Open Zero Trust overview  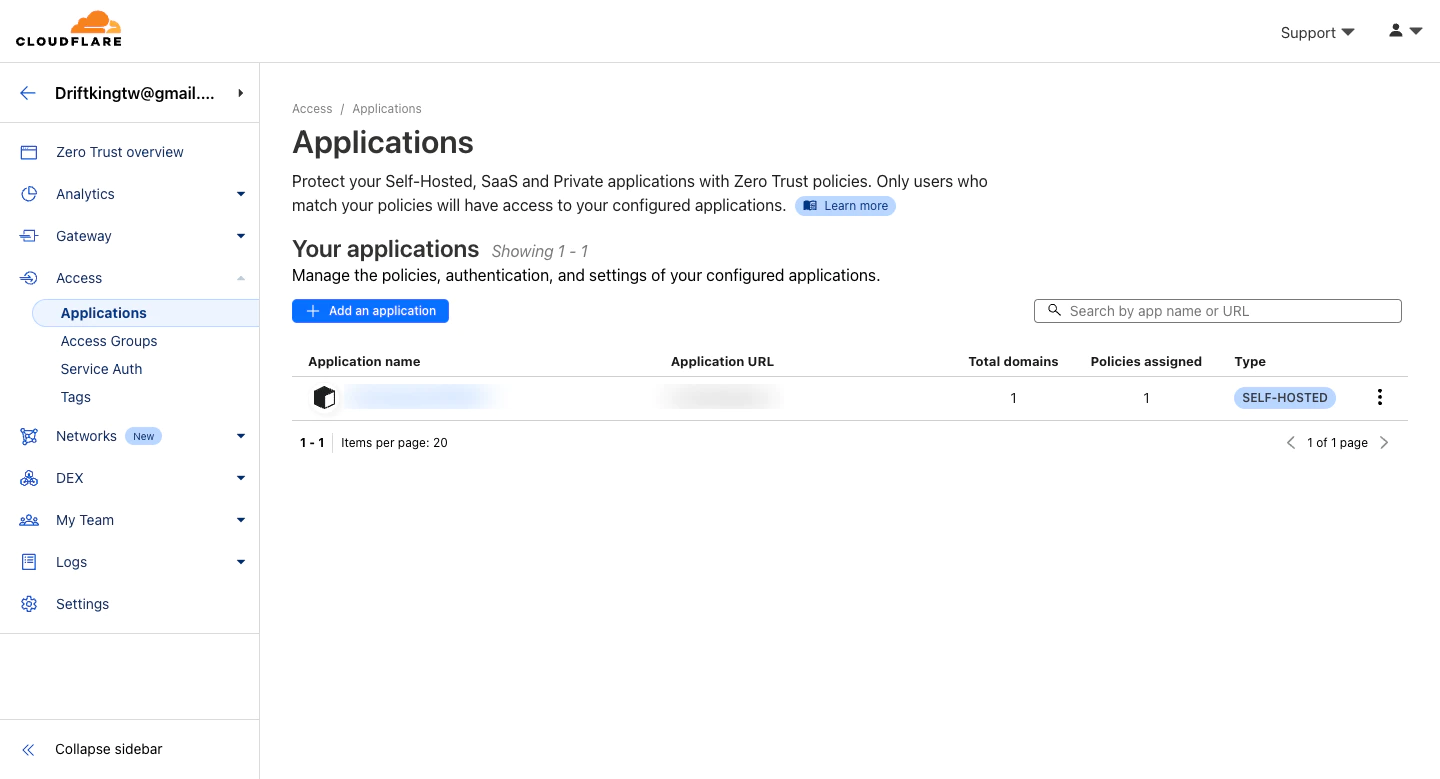point(120,152)
